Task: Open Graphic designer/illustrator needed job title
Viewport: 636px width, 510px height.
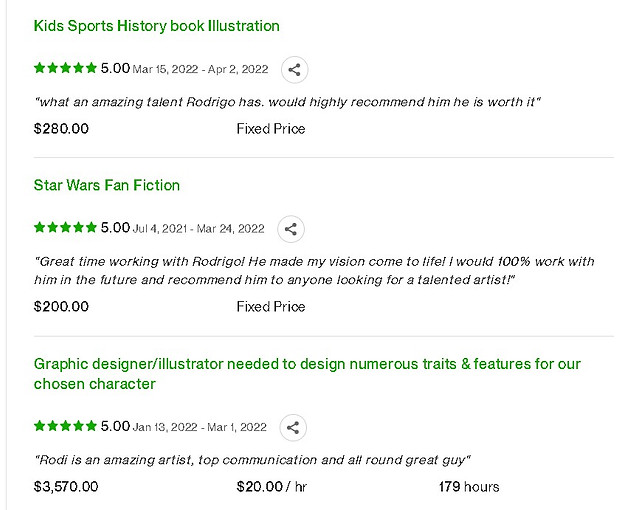Action: (307, 374)
